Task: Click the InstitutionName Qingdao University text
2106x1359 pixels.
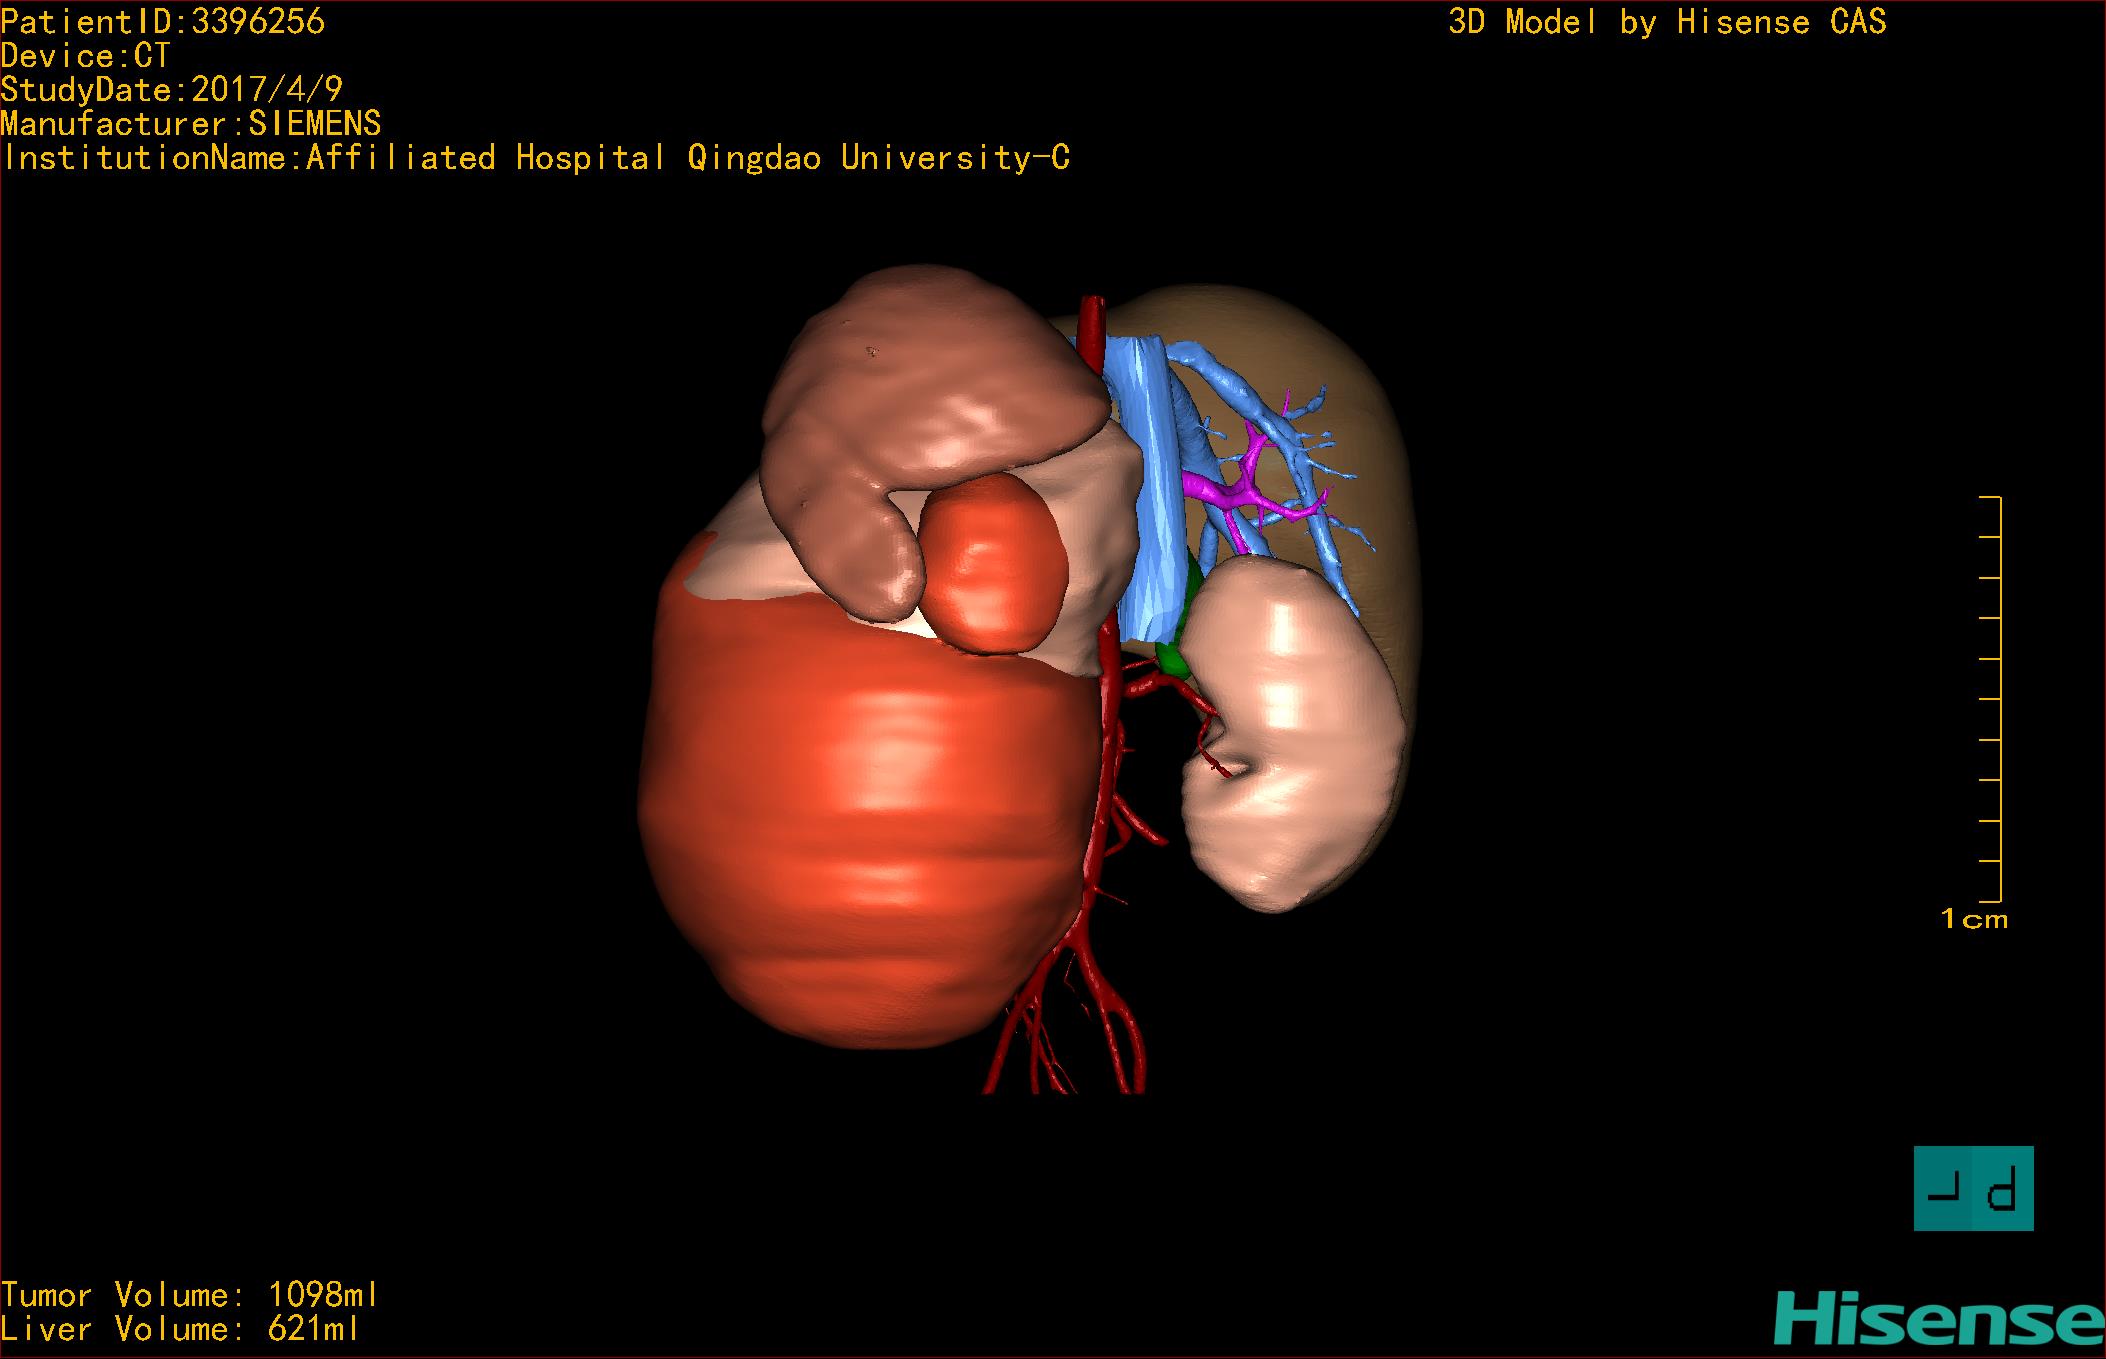Action: (536, 157)
